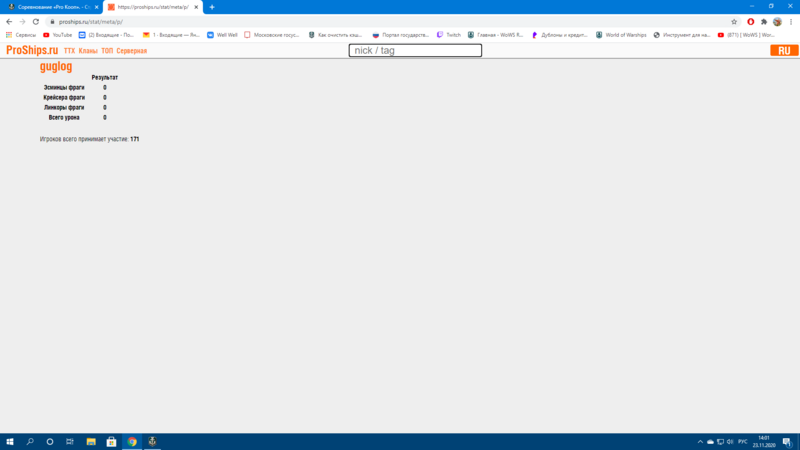Click the browser forward arrow
The height and width of the screenshot is (450, 800).
(22, 22)
